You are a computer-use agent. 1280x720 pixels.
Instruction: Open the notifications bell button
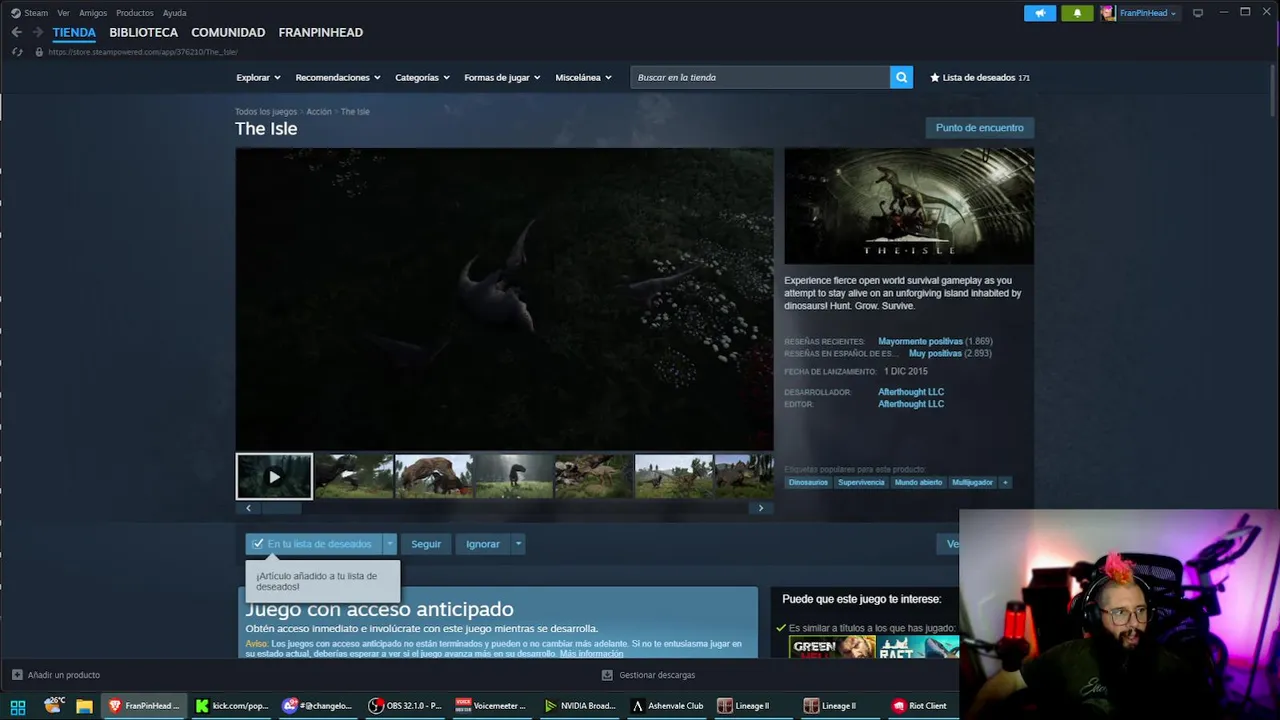(1077, 13)
